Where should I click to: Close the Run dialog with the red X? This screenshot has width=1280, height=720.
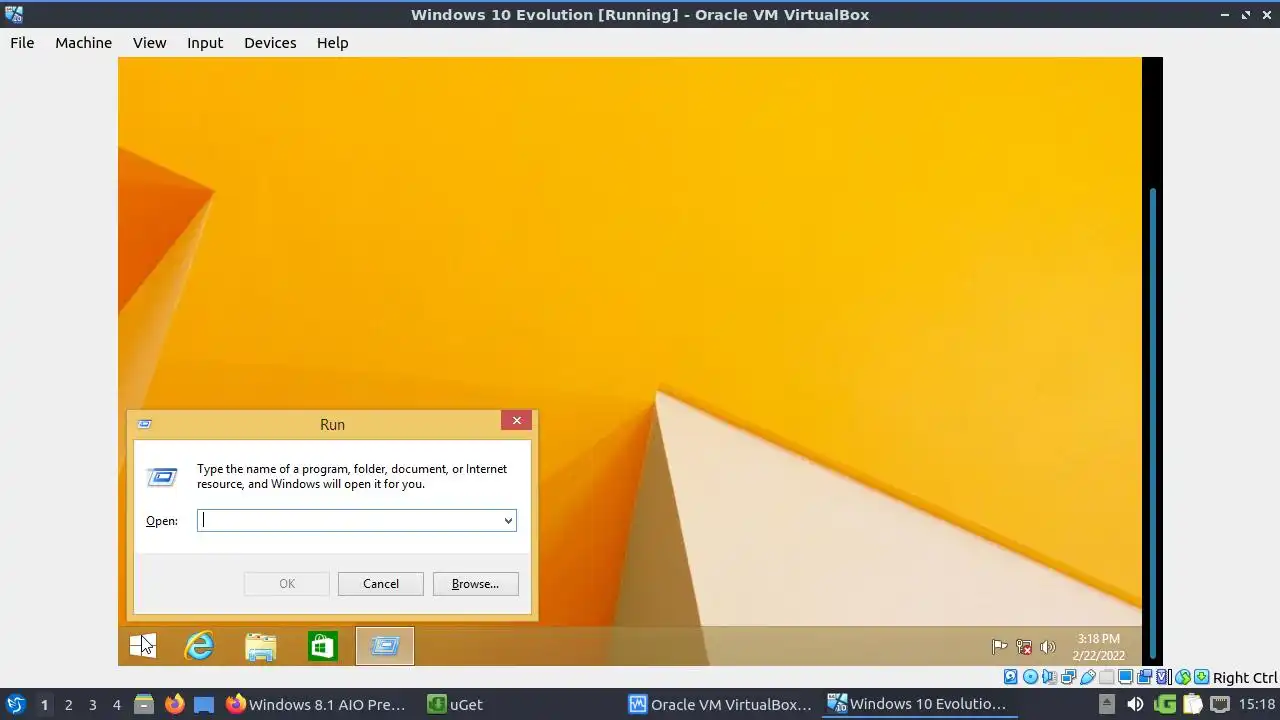point(516,421)
